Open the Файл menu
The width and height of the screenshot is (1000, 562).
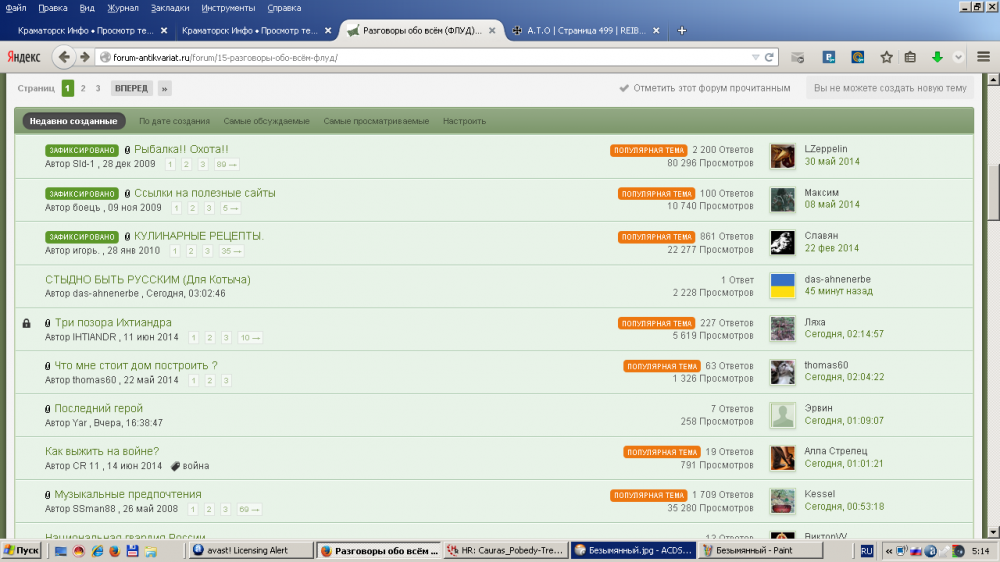click(x=16, y=8)
